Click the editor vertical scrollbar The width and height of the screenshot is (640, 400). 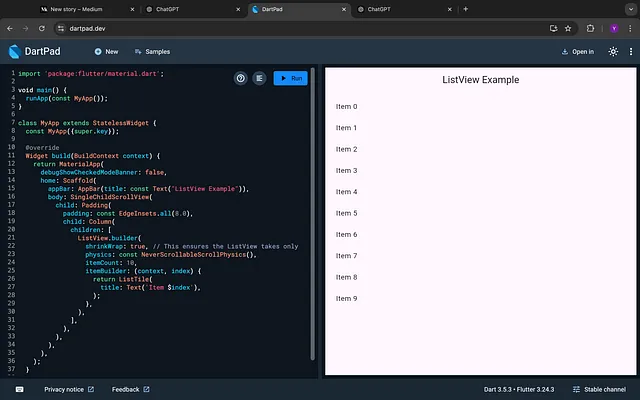click(313, 214)
